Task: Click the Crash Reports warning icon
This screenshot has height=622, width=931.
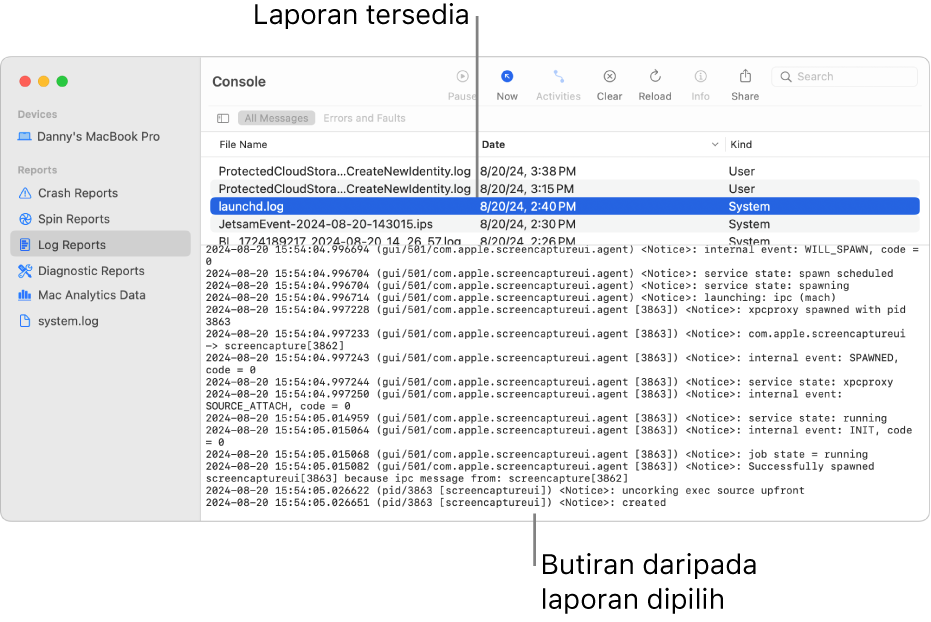Action: click(25, 193)
